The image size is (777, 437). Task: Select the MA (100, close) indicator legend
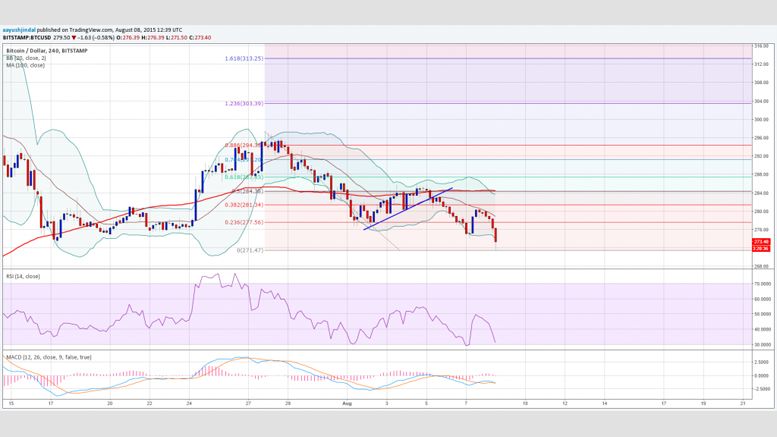click(x=25, y=65)
